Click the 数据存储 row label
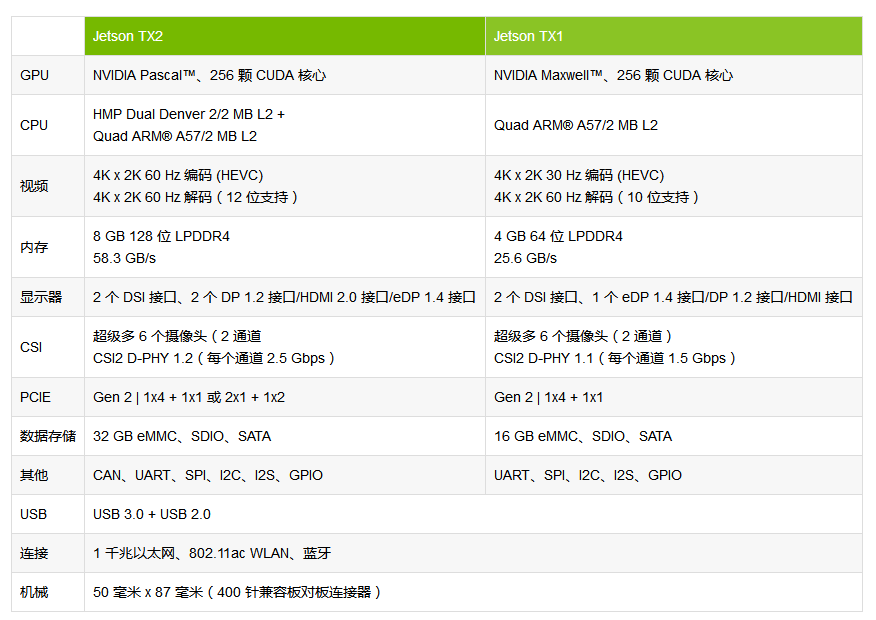 48,436
